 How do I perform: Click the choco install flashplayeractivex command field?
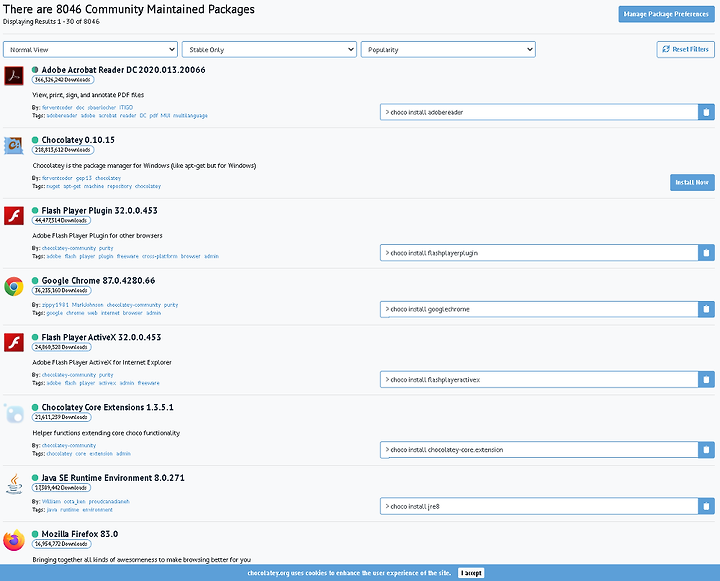pos(539,379)
